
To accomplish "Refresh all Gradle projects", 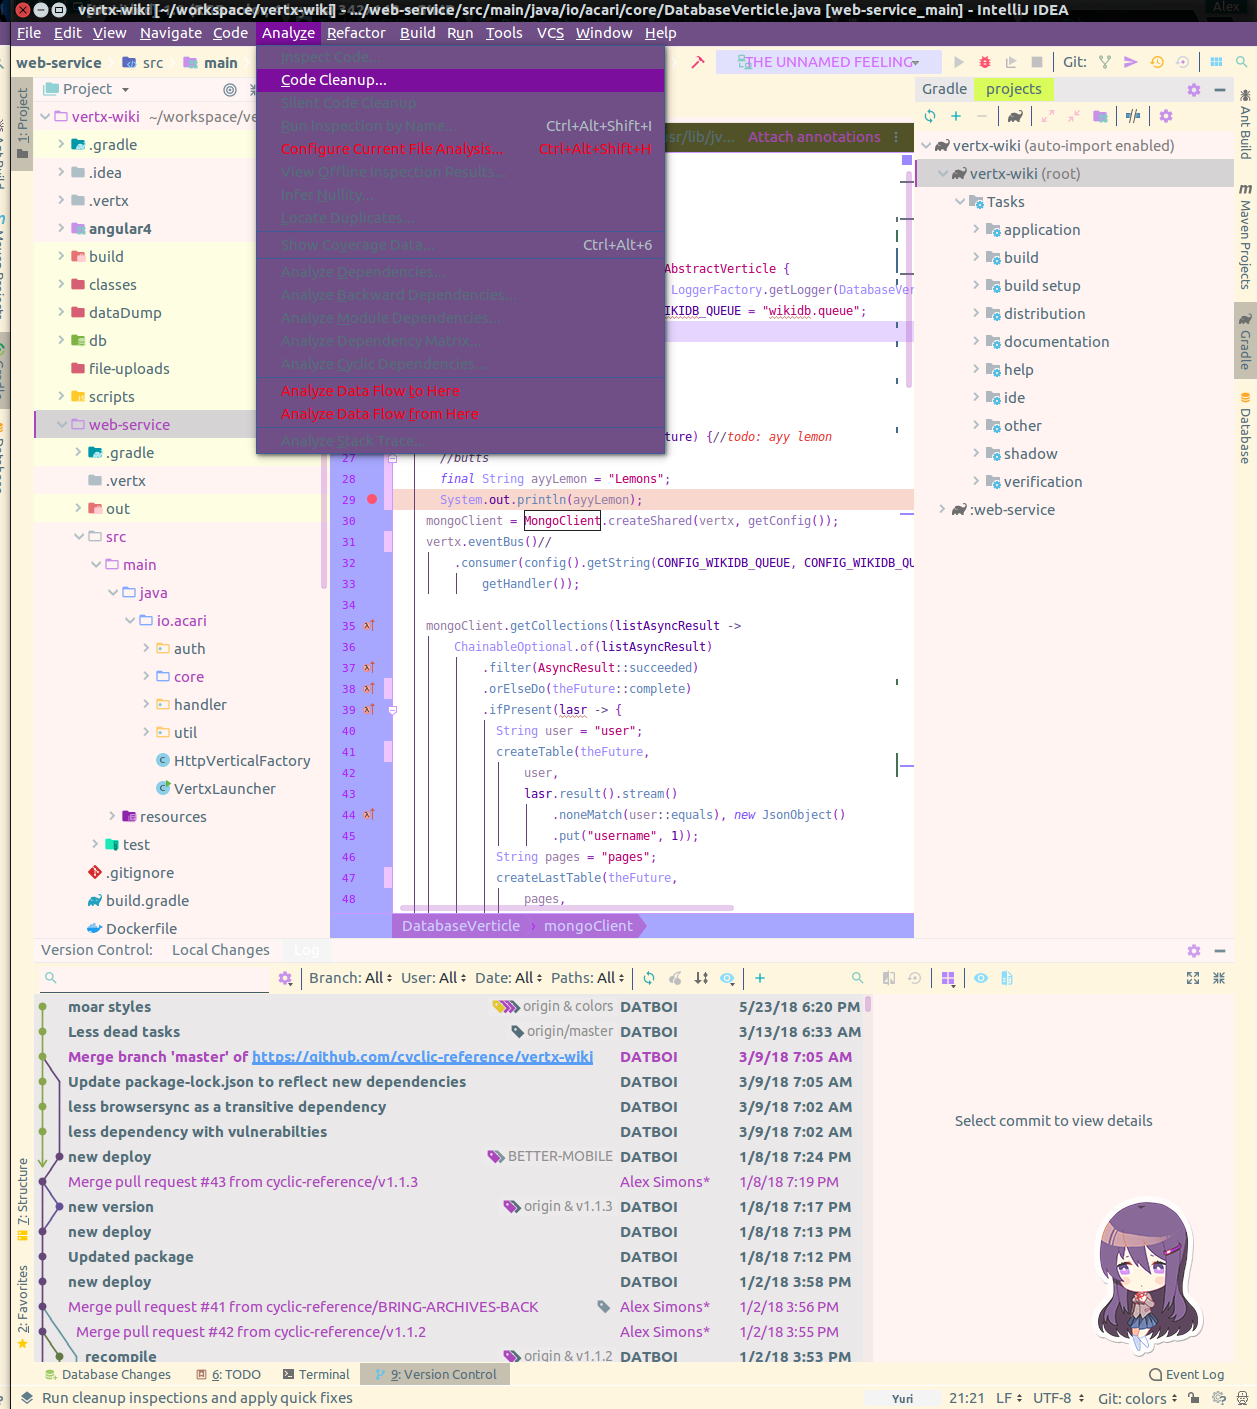I will pos(929,116).
